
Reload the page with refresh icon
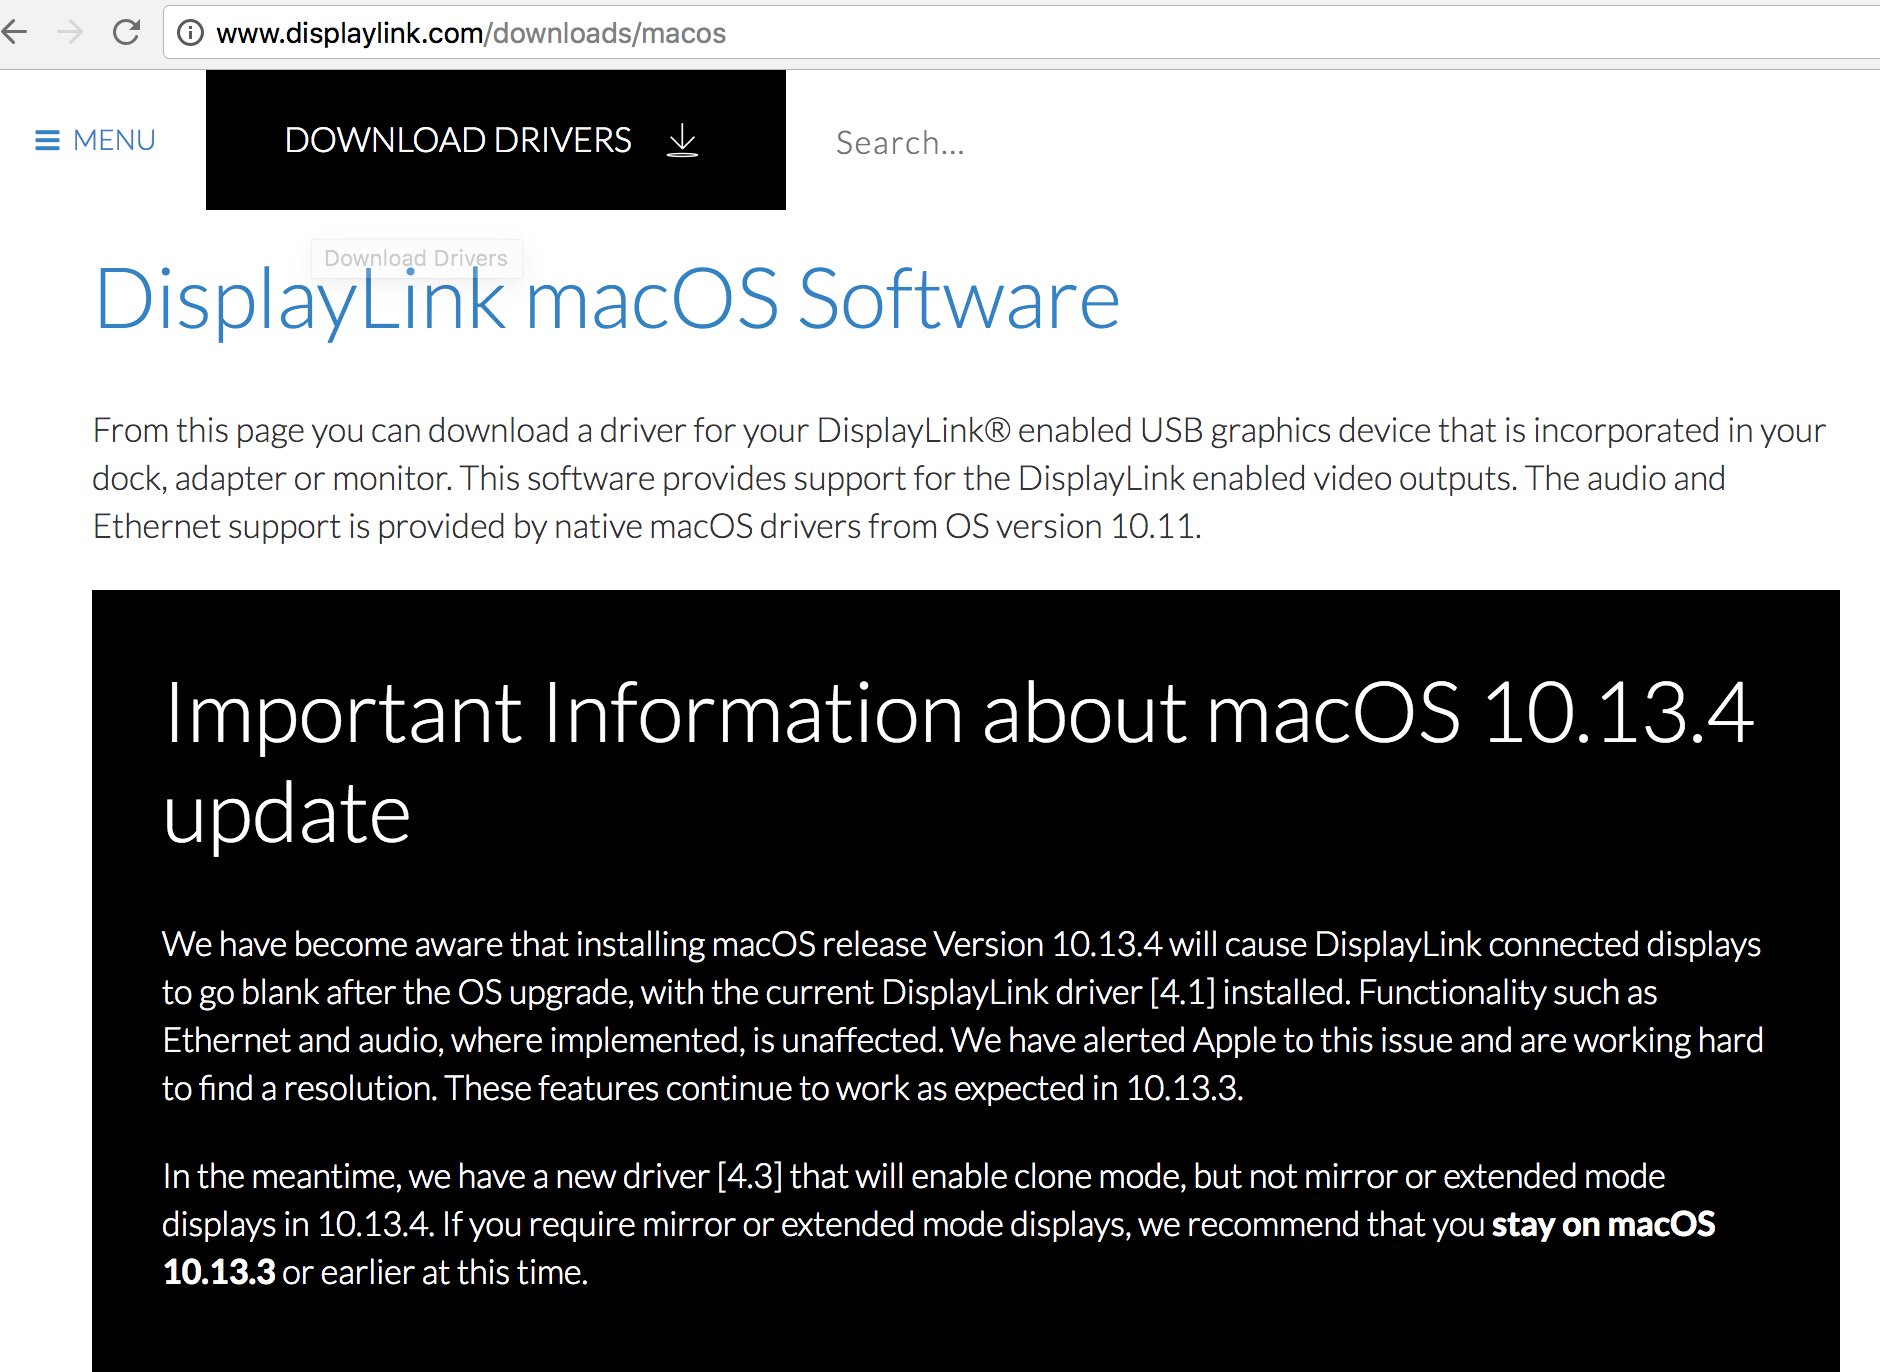point(126,32)
